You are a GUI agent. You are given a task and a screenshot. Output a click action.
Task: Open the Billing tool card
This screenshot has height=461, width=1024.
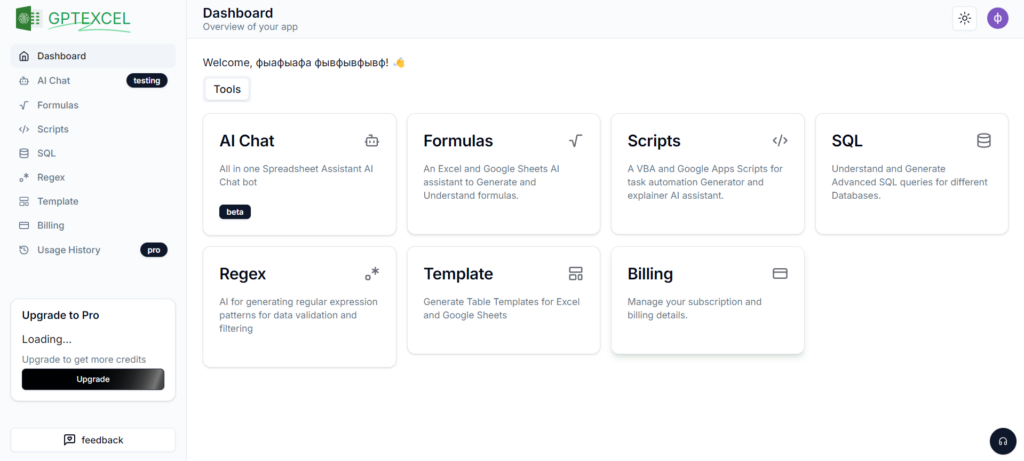[707, 300]
